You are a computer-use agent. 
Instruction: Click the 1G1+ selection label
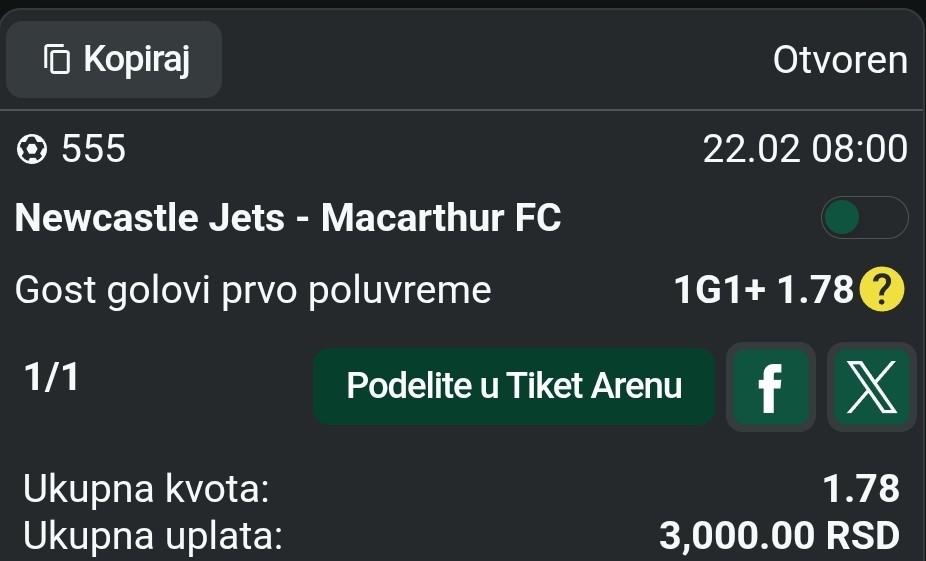pos(720,291)
